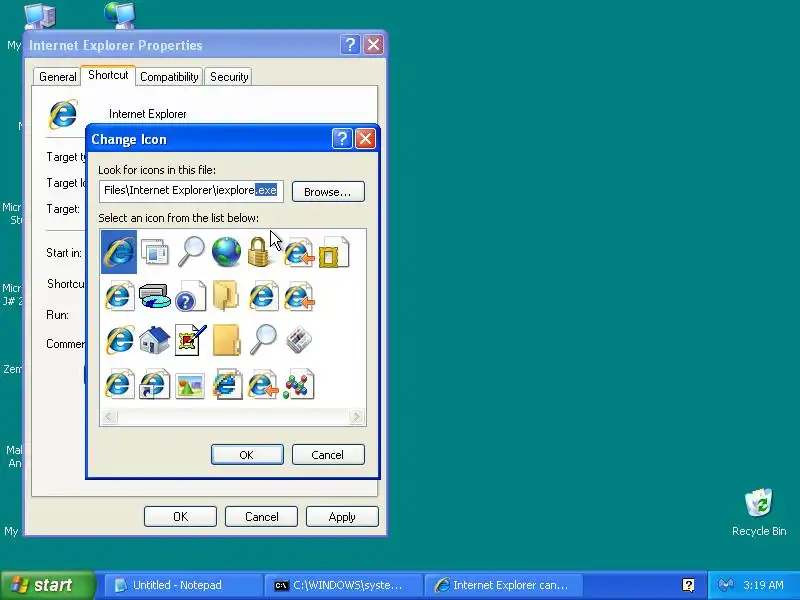Click the Browse... button
The width and height of the screenshot is (800, 600).
(328, 192)
